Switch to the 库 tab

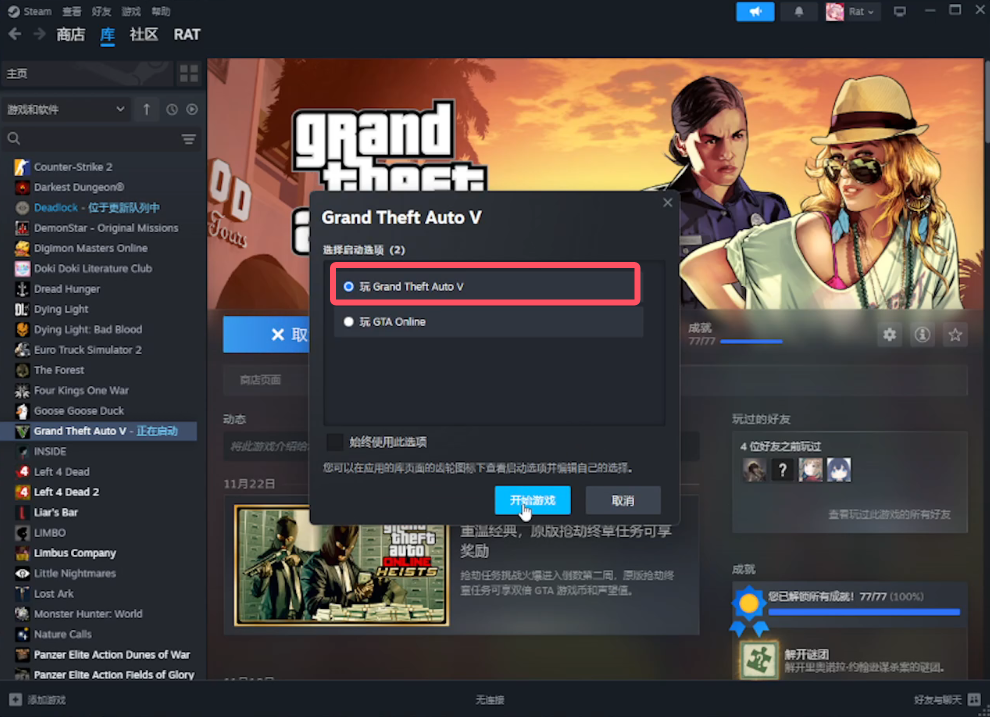[x=107, y=35]
